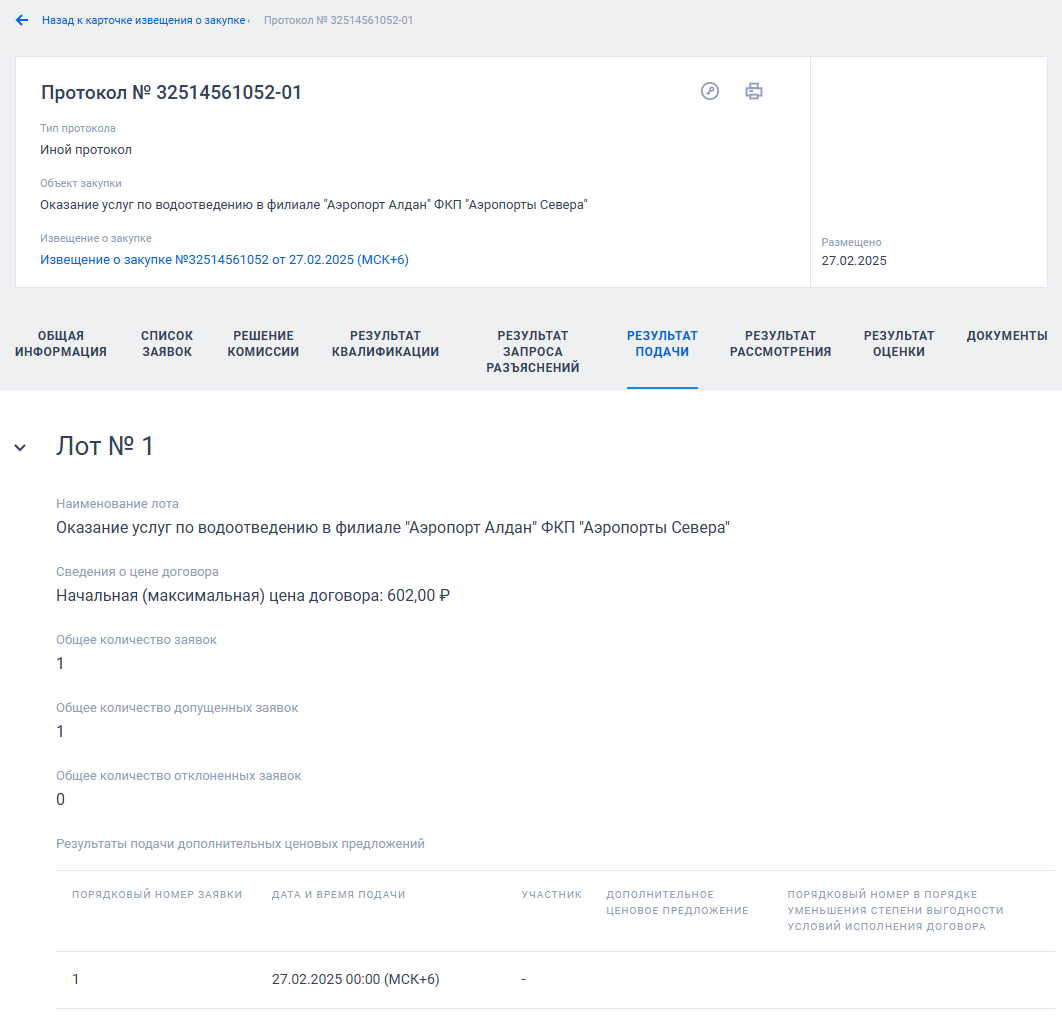Select the Результат подачи tab
The image size is (1062, 1030).
coord(662,343)
